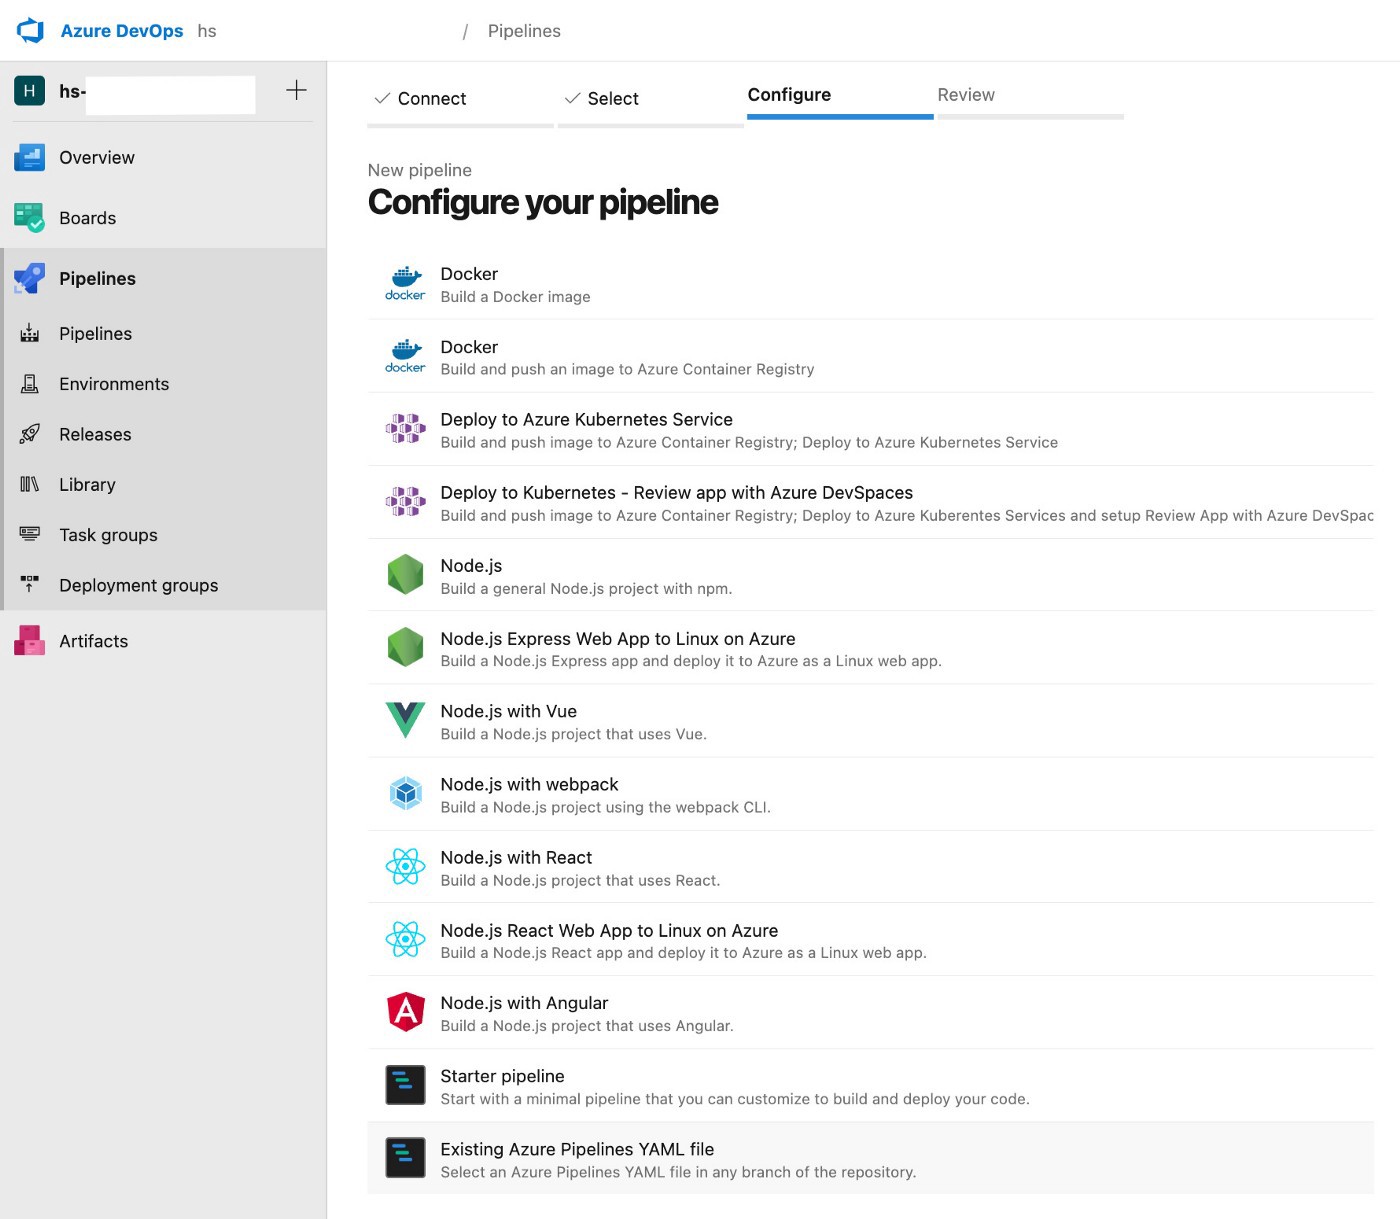Click the Node.js npm template icon
This screenshot has height=1219, width=1400.
[x=405, y=575]
